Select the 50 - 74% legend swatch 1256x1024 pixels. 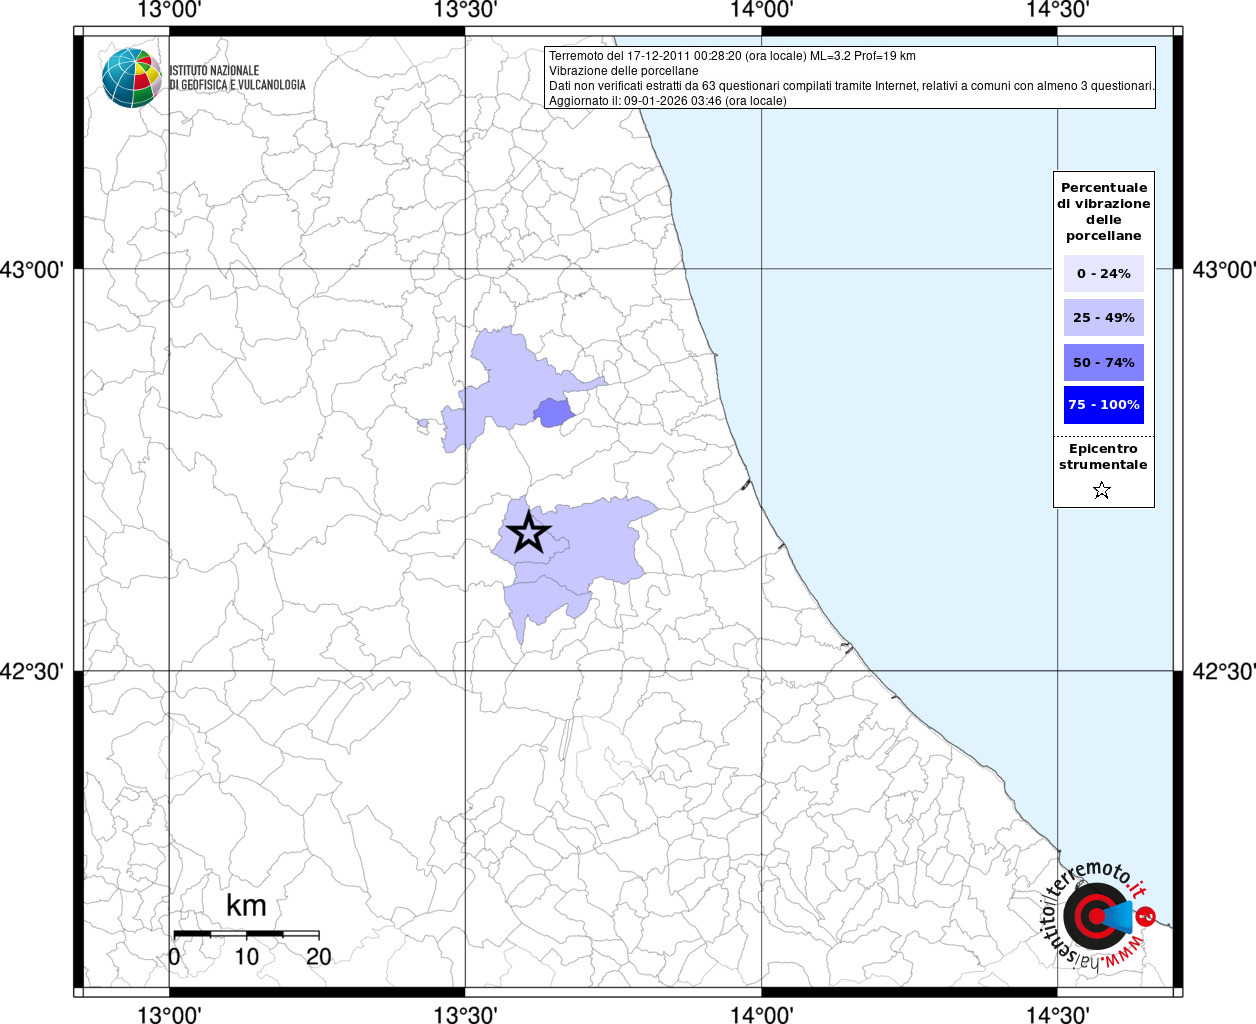point(1104,362)
